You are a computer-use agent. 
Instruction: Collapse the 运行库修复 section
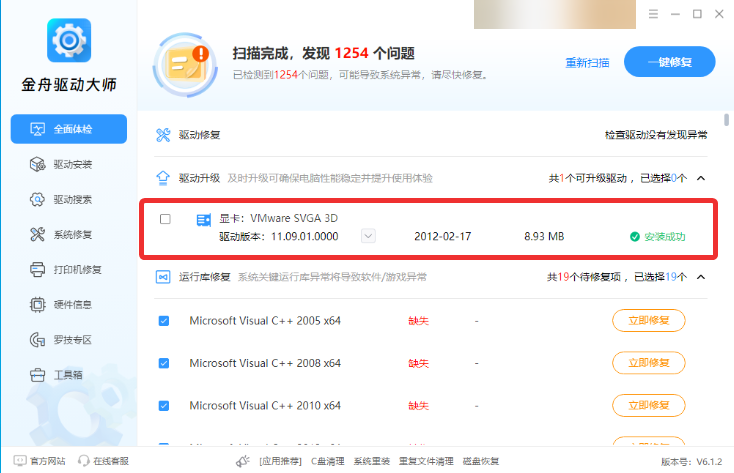click(x=701, y=277)
